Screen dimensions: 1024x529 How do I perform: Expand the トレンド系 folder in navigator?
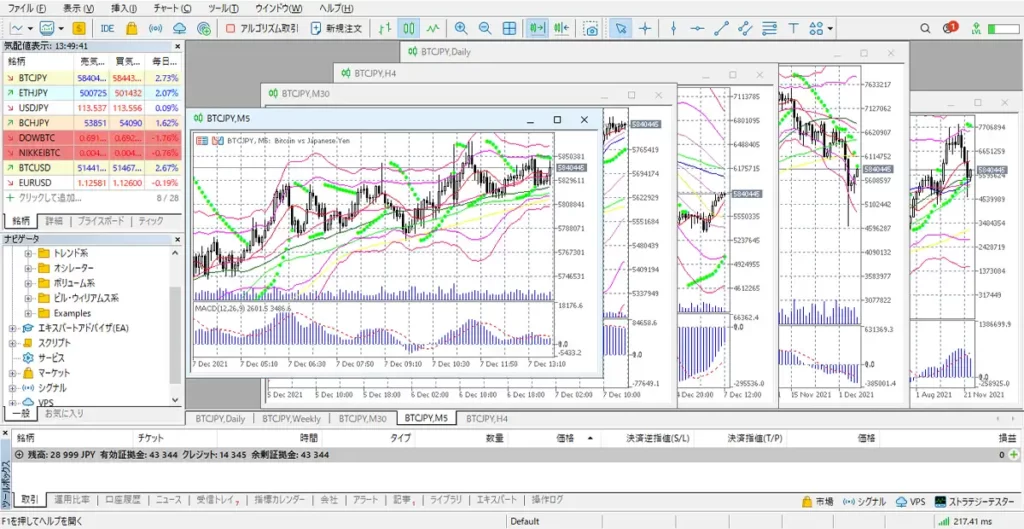coord(26,254)
